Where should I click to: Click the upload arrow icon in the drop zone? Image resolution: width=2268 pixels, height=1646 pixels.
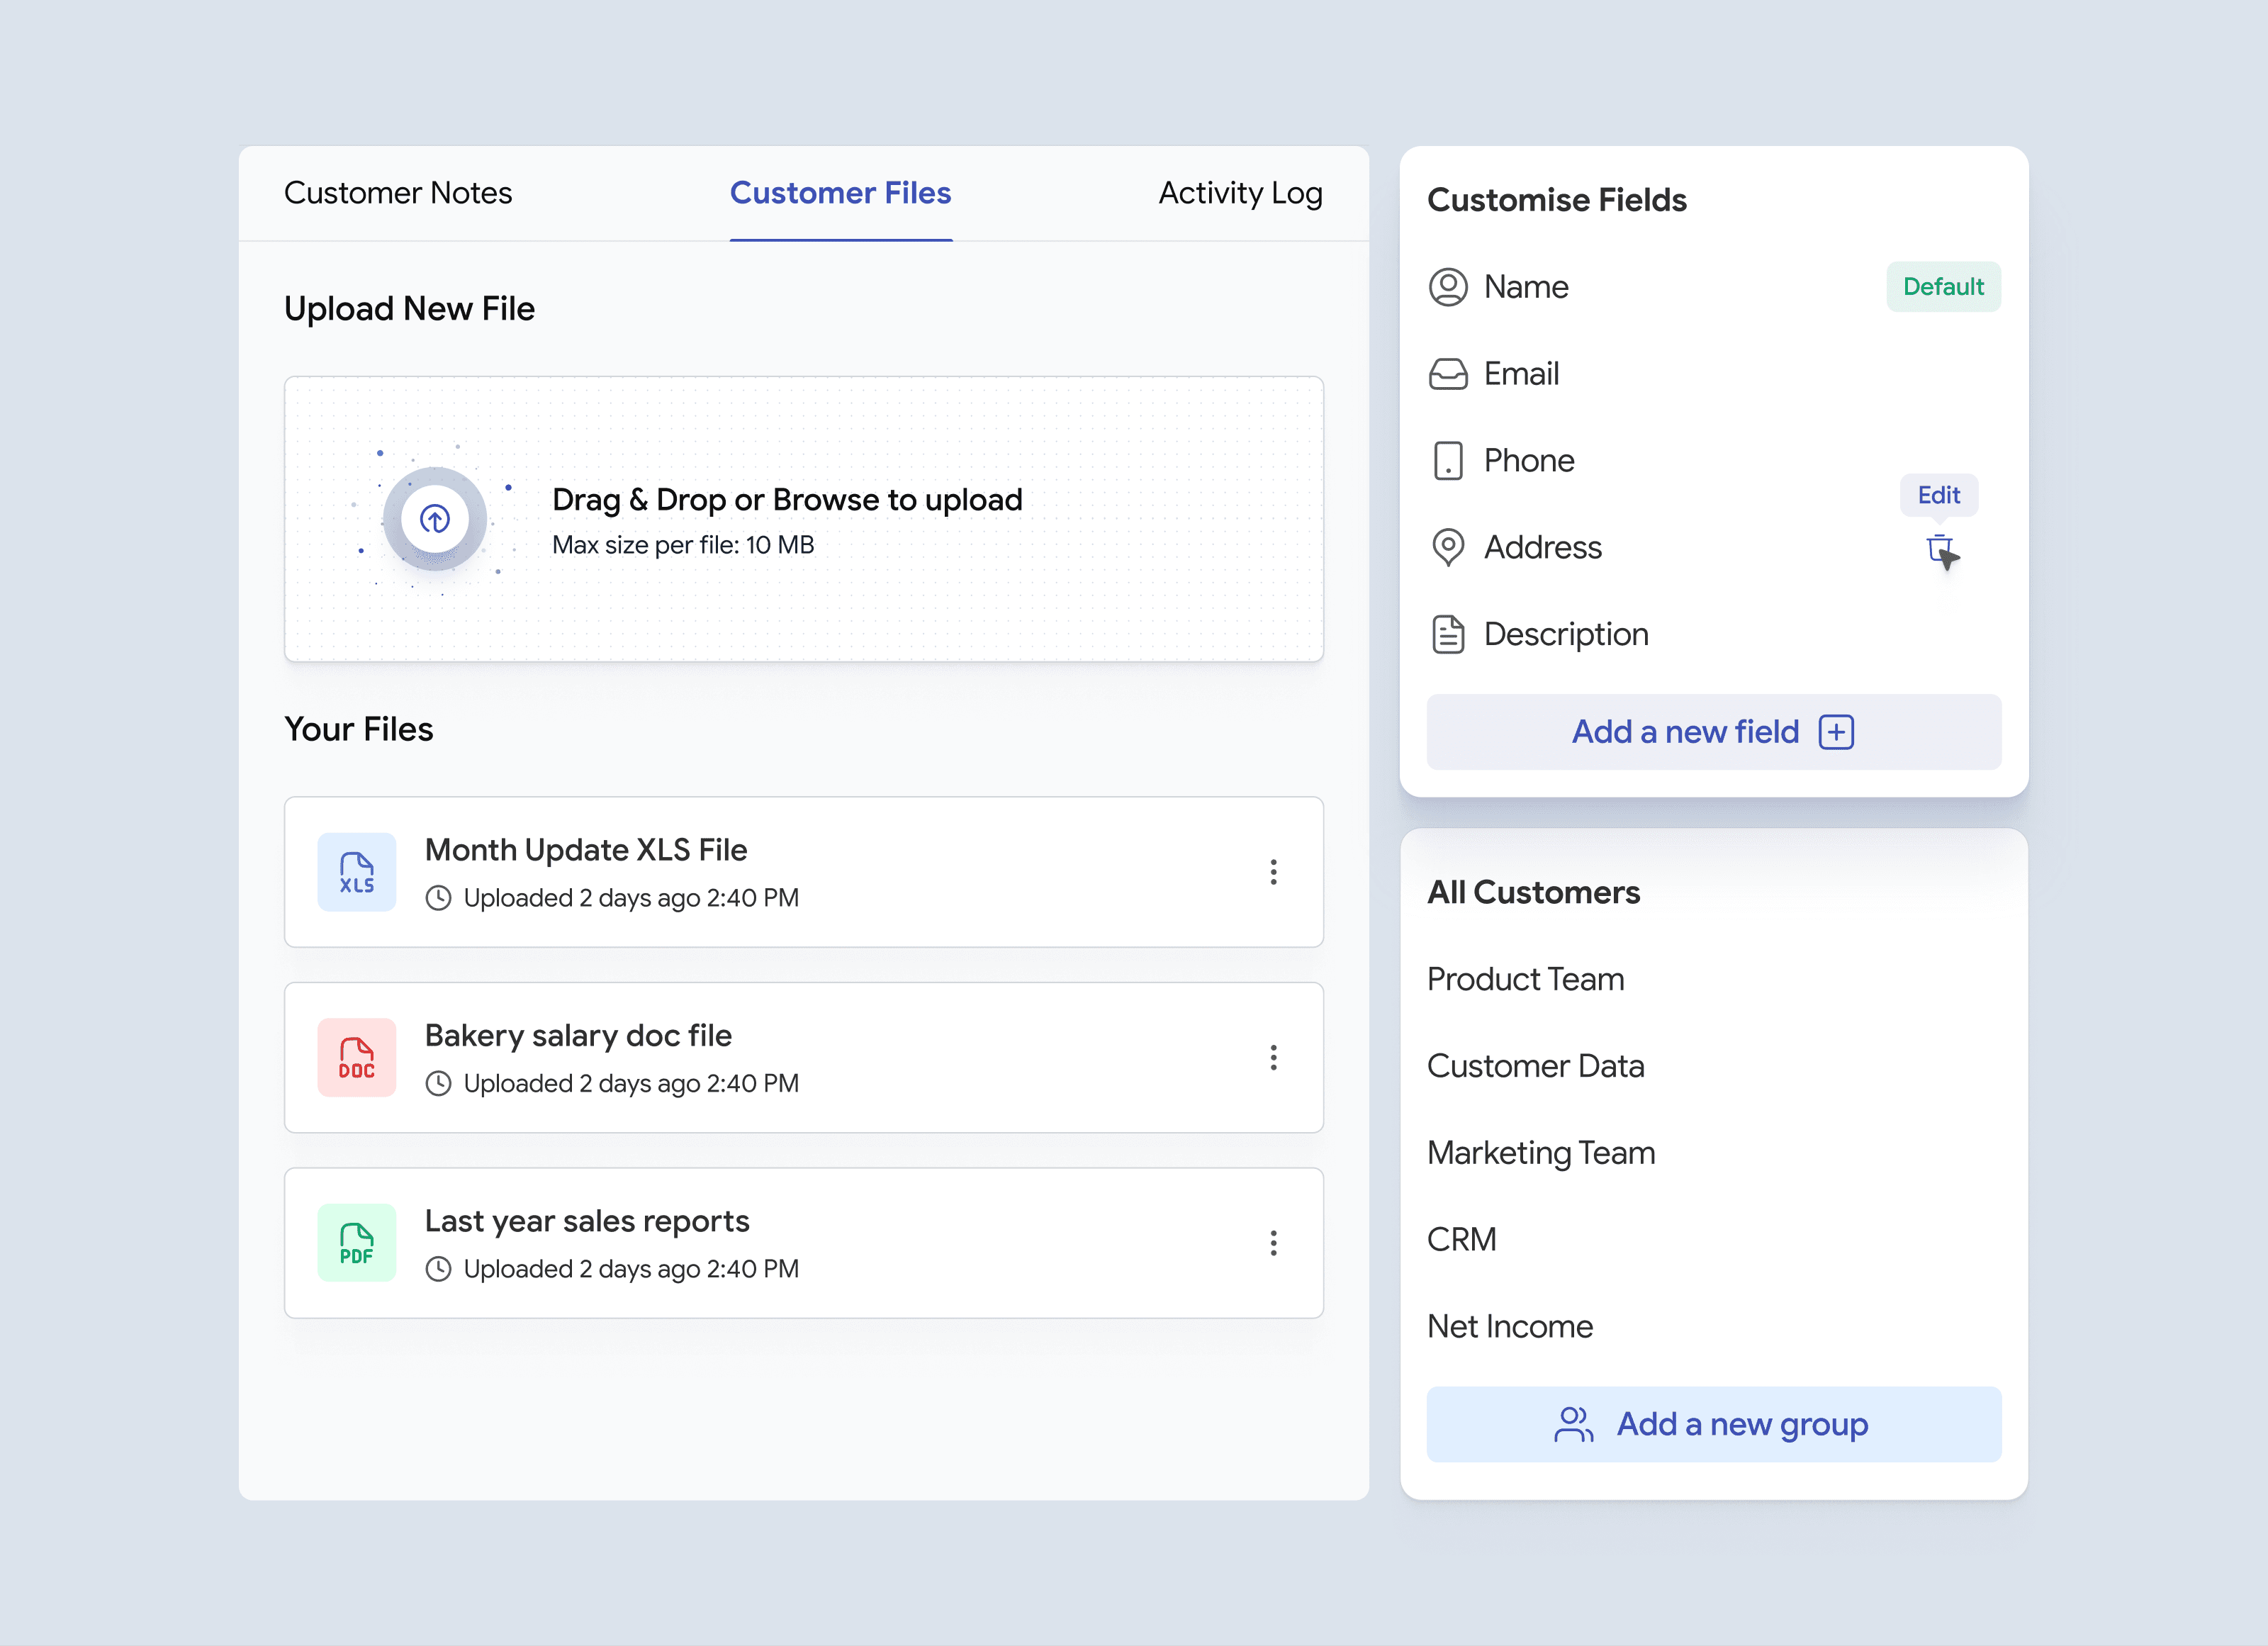tap(434, 519)
